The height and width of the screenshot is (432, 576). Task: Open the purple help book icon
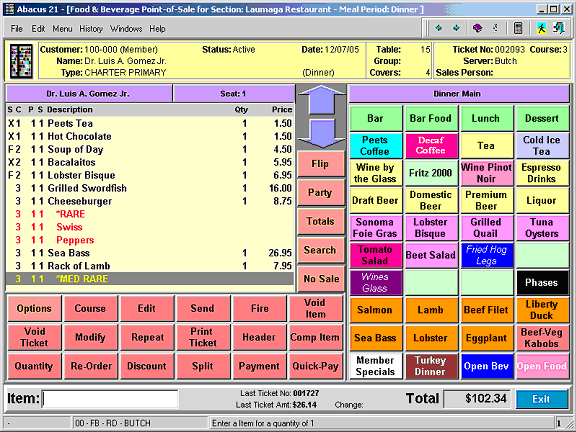[x=477, y=28]
